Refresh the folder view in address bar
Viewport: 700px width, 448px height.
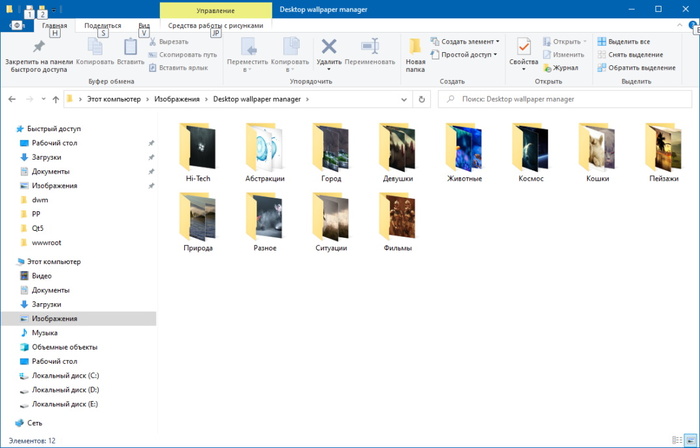click(423, 99)
